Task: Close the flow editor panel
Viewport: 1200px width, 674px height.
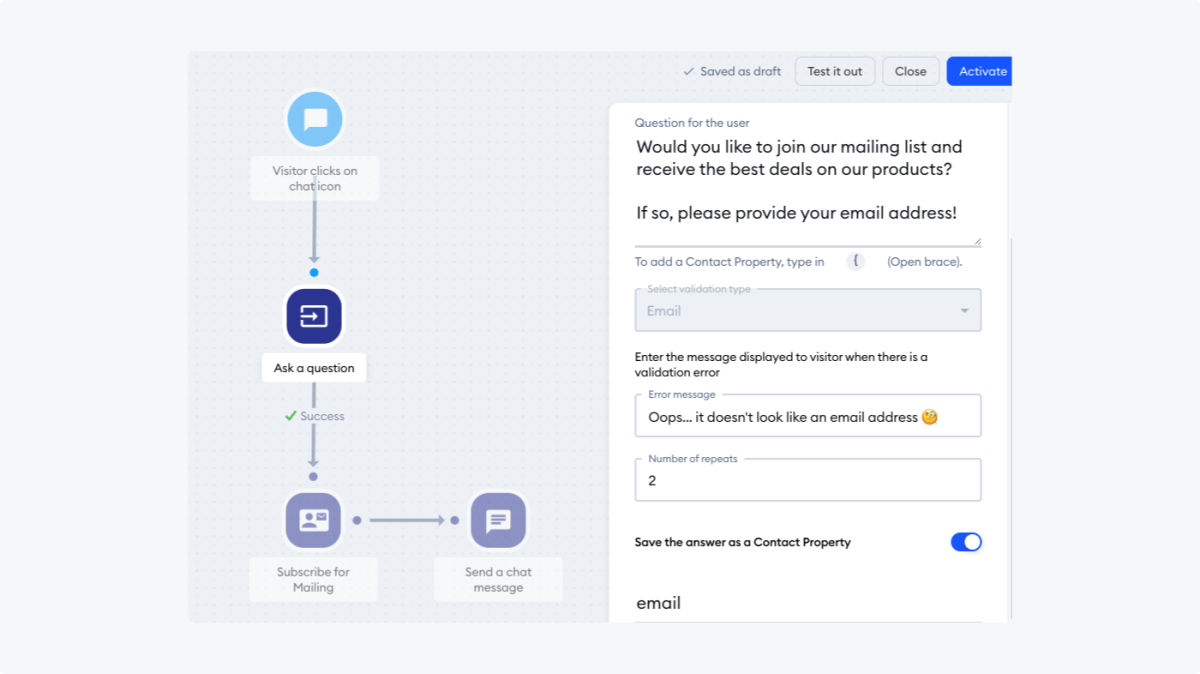Action: (x=910, y=71)
